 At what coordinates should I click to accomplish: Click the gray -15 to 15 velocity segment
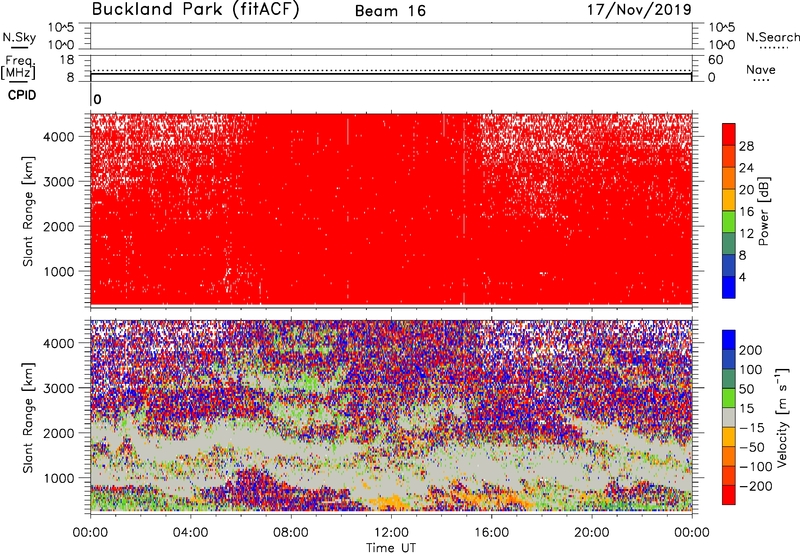[x=729, y=417]
